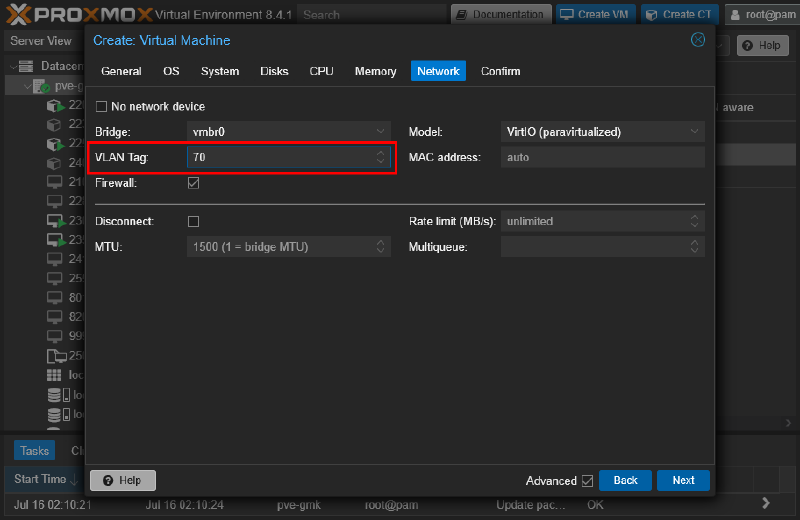Image resolution: width=800 pixels, height=520 pixels.
Task: Toggle the Advanced options checkbox
Action: (x=587, y=481)
